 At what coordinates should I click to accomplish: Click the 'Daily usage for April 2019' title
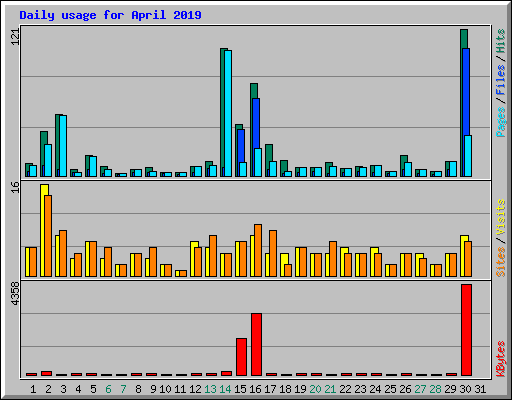[110, 15]
